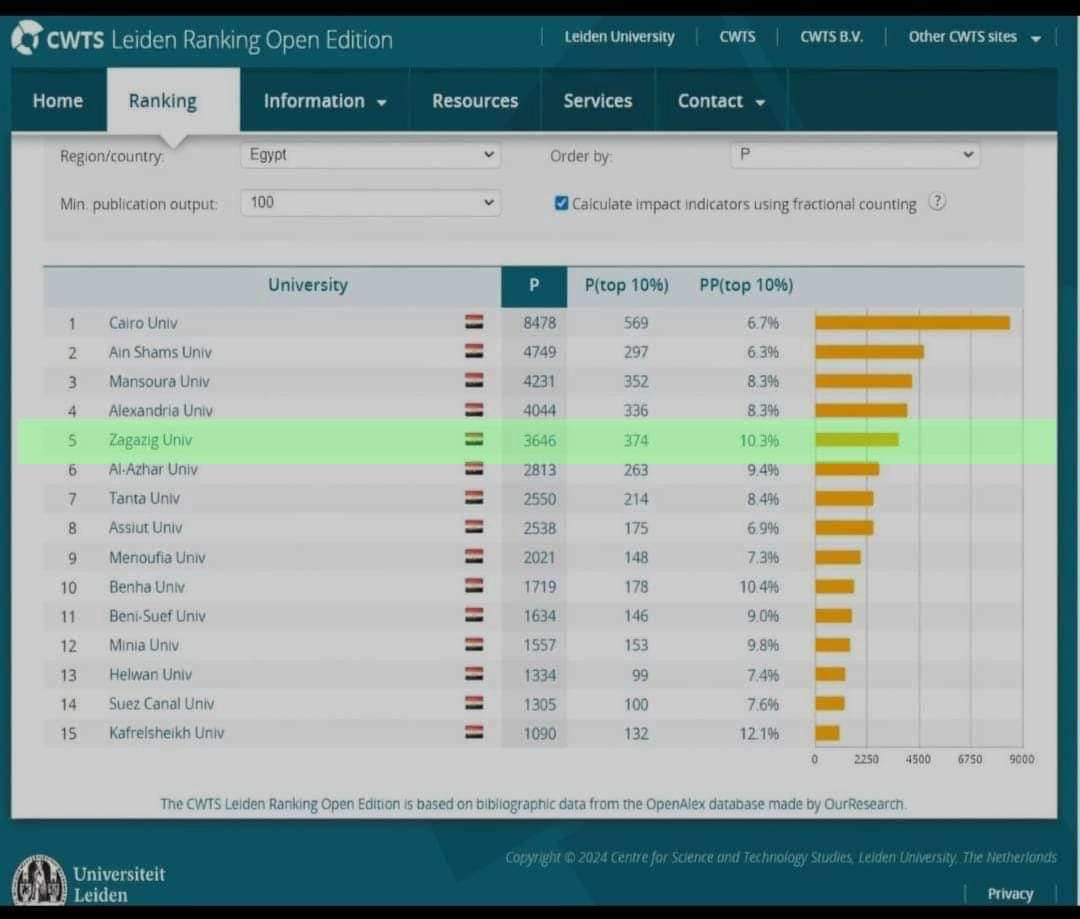
Task: Click the help question mark icon
Action: (x=937, y=202)
